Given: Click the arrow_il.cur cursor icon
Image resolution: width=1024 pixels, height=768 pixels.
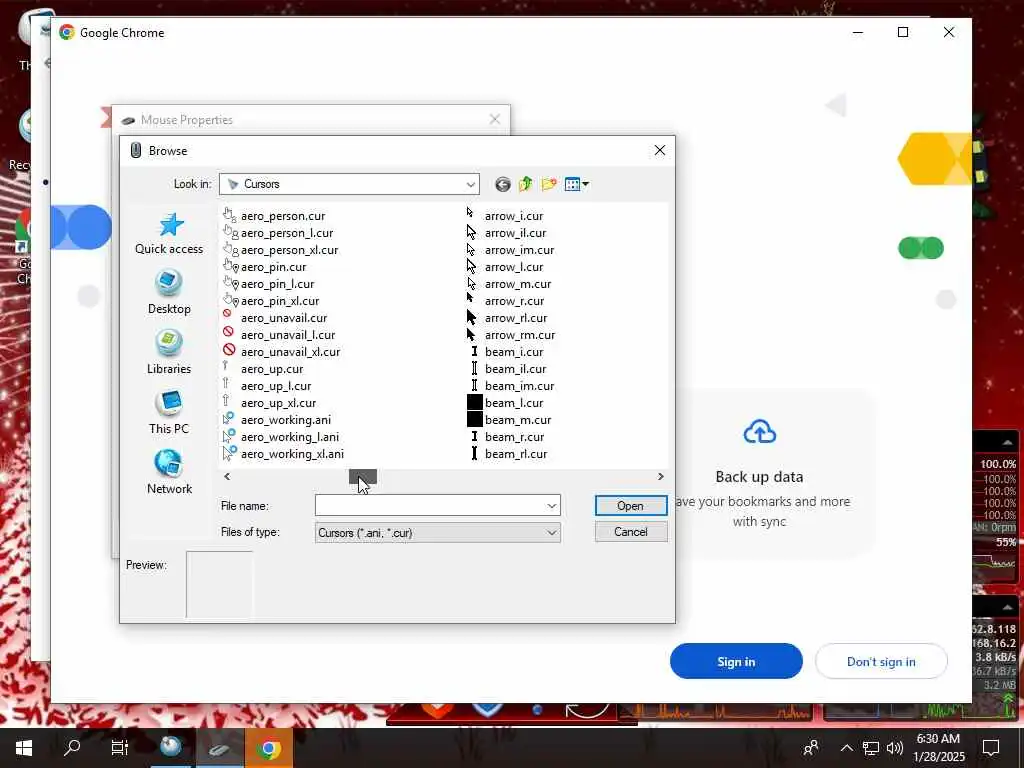Looking at the screenshot, I should point(472,232).
